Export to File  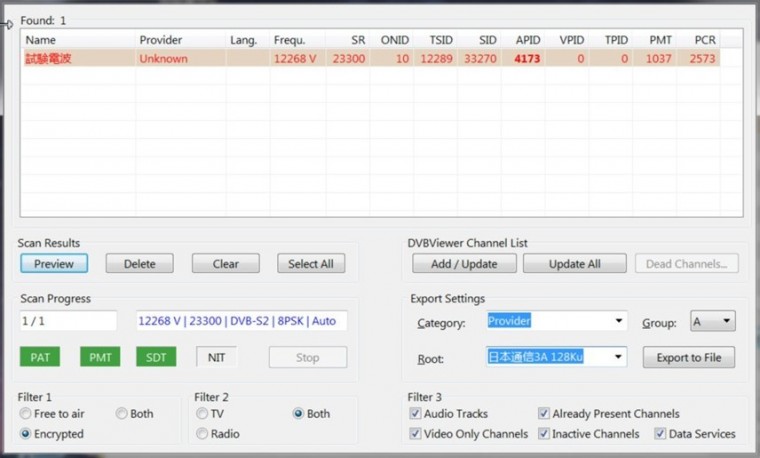[x=689, y=357]
